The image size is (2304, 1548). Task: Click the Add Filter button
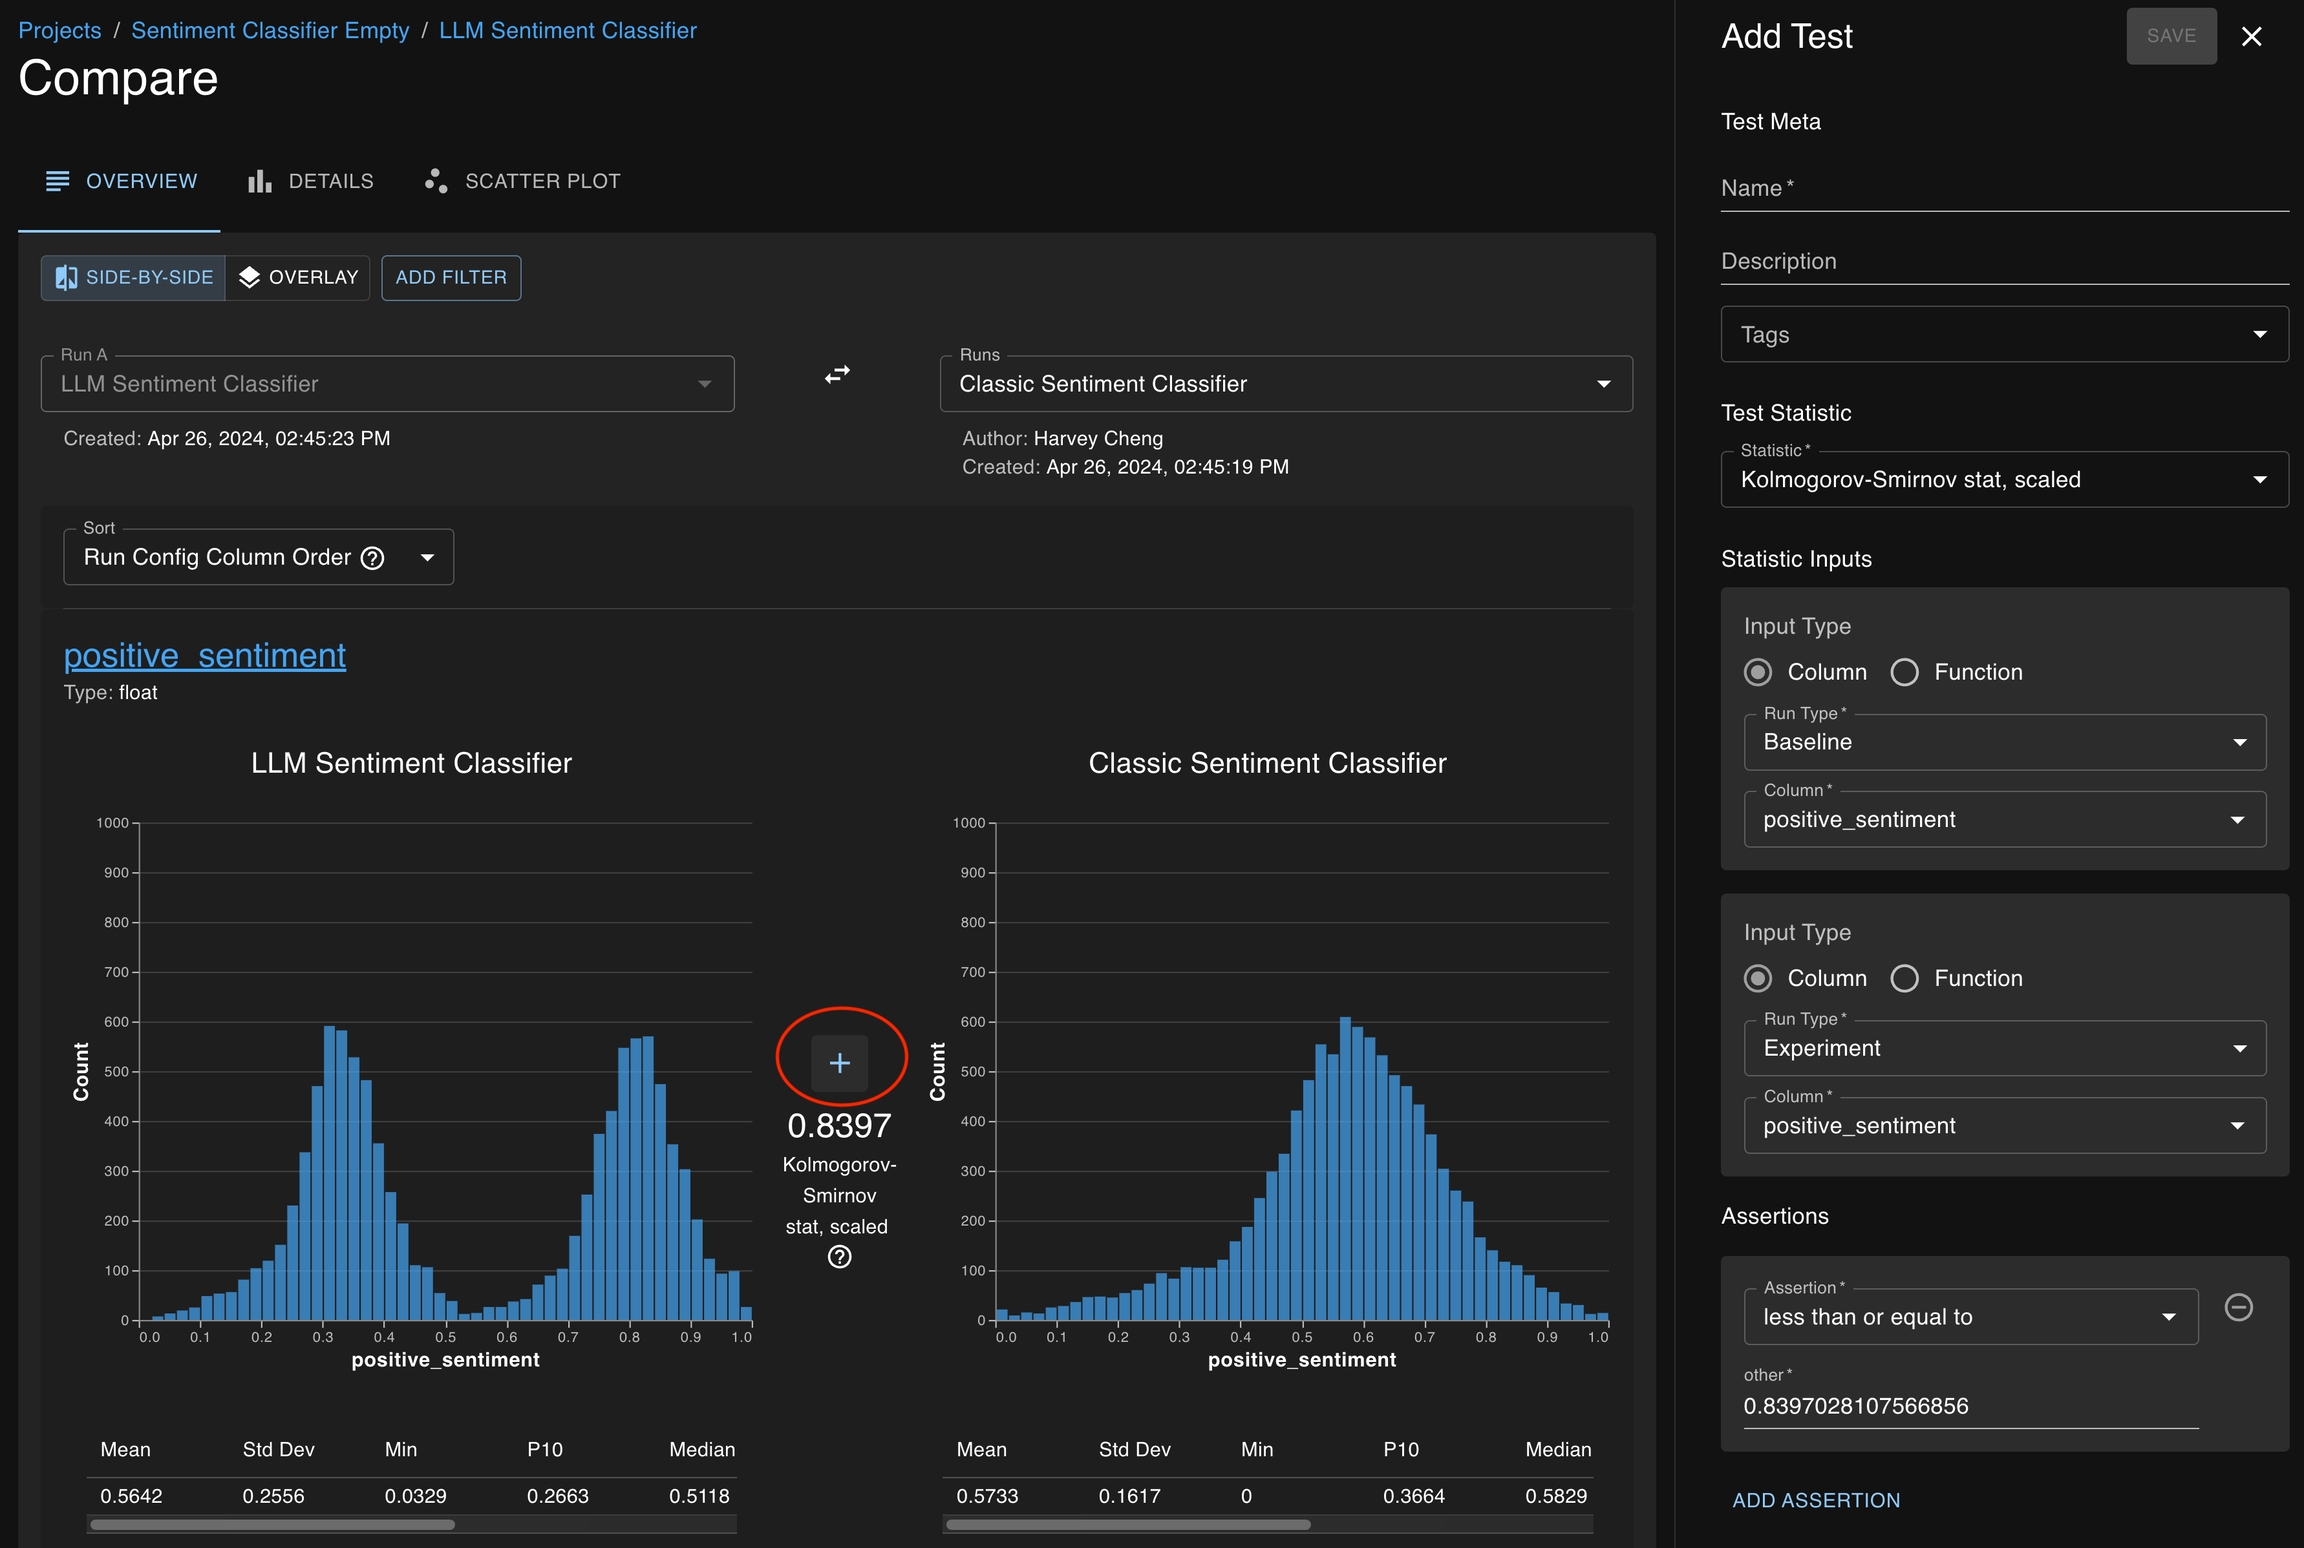tap(451, 277)
